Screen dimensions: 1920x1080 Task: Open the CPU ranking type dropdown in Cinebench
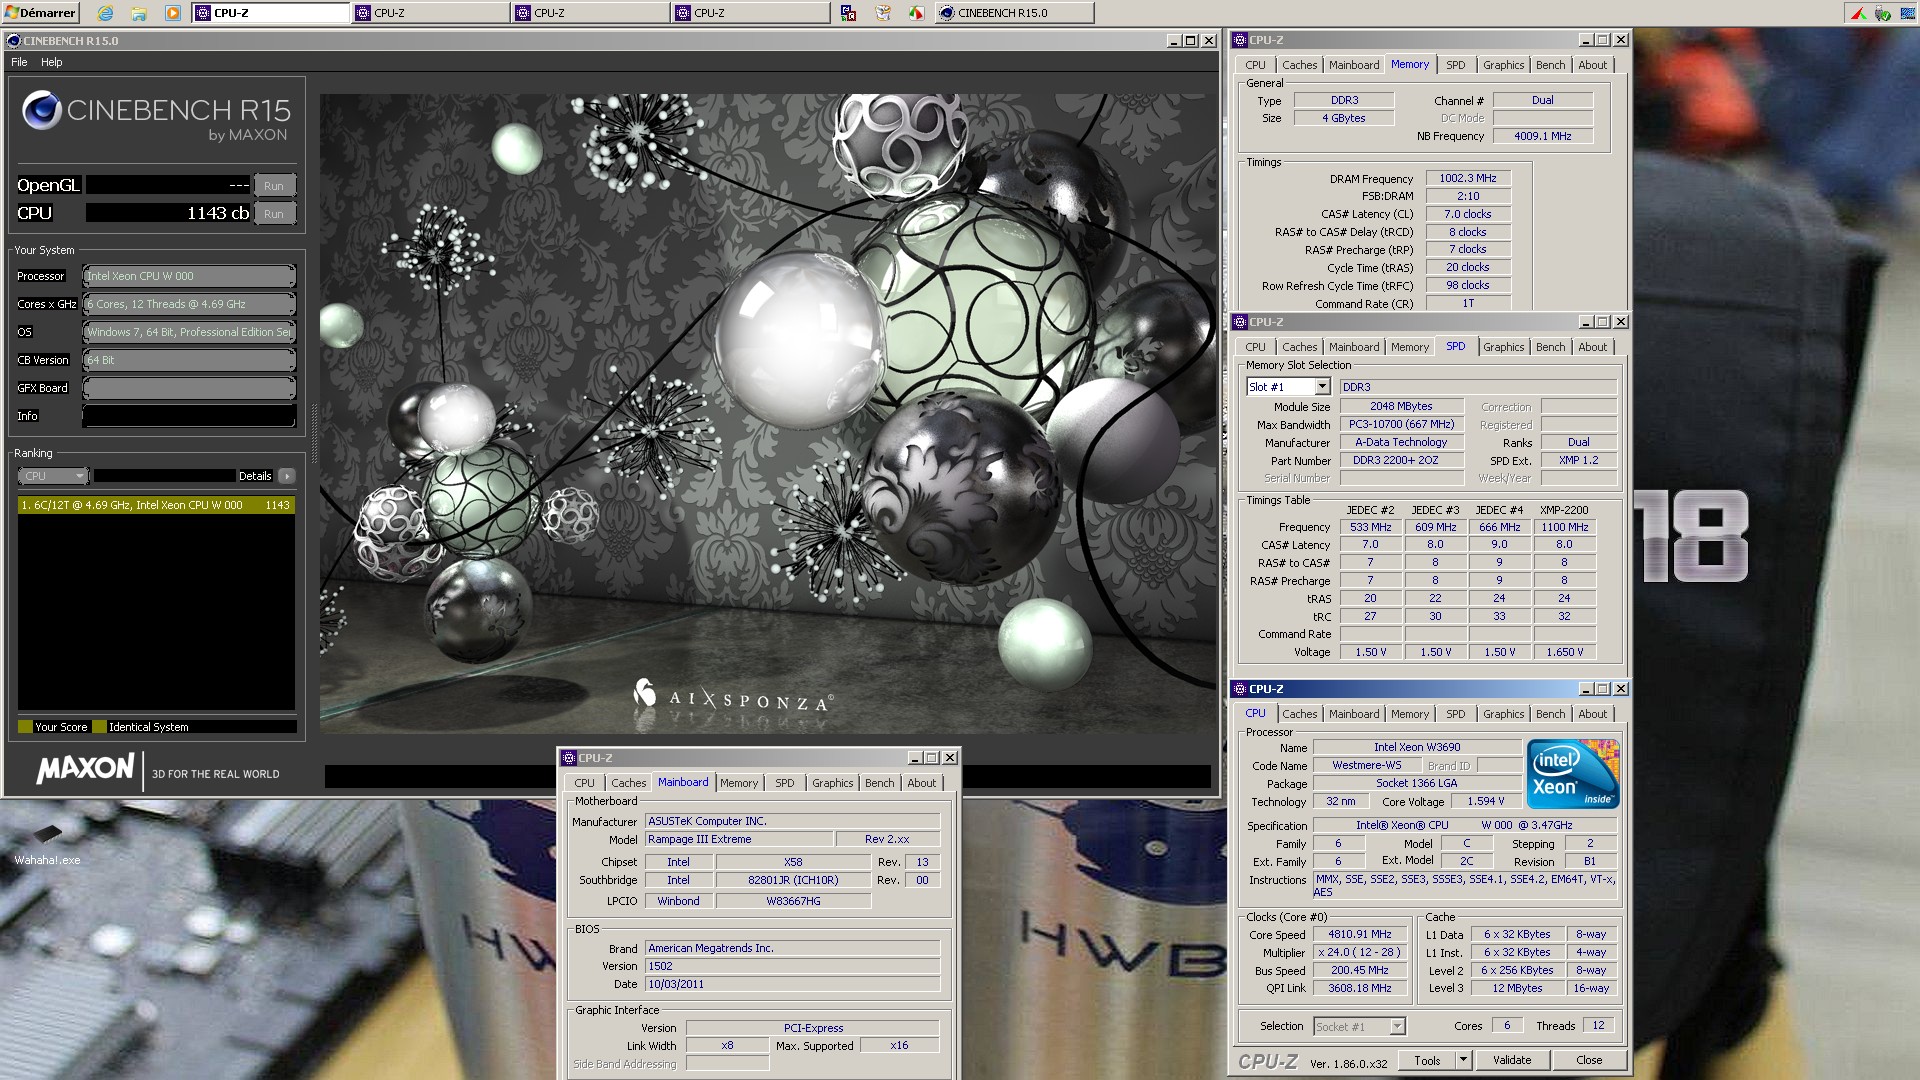pos(54,476)
